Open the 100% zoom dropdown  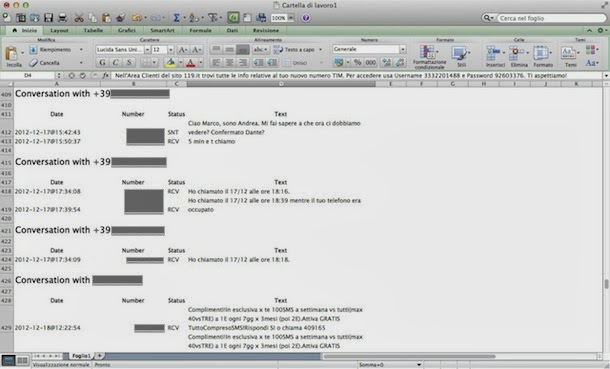tap(291, 18)
